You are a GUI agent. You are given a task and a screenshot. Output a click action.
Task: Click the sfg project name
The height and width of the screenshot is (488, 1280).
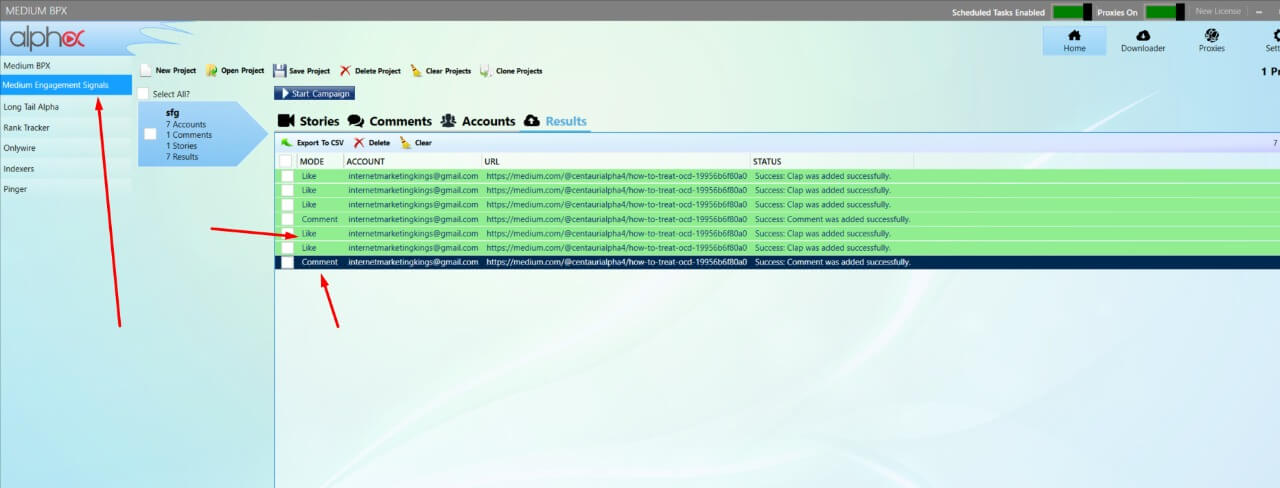pyautogui.click(x=172, y=113)
